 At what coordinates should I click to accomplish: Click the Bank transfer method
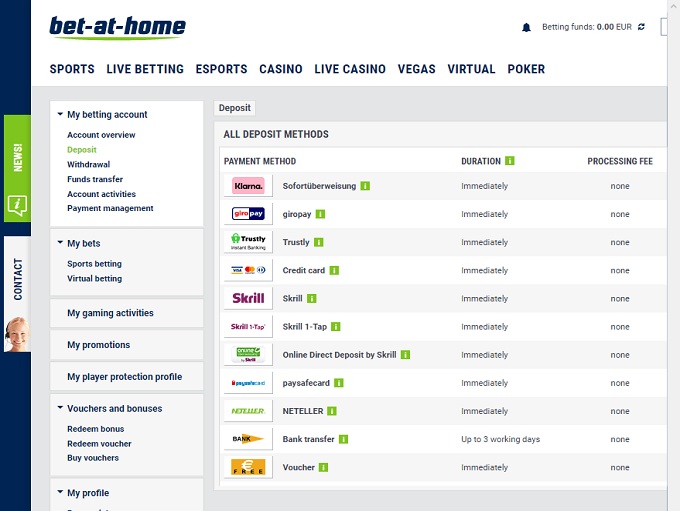pos(308,439)
